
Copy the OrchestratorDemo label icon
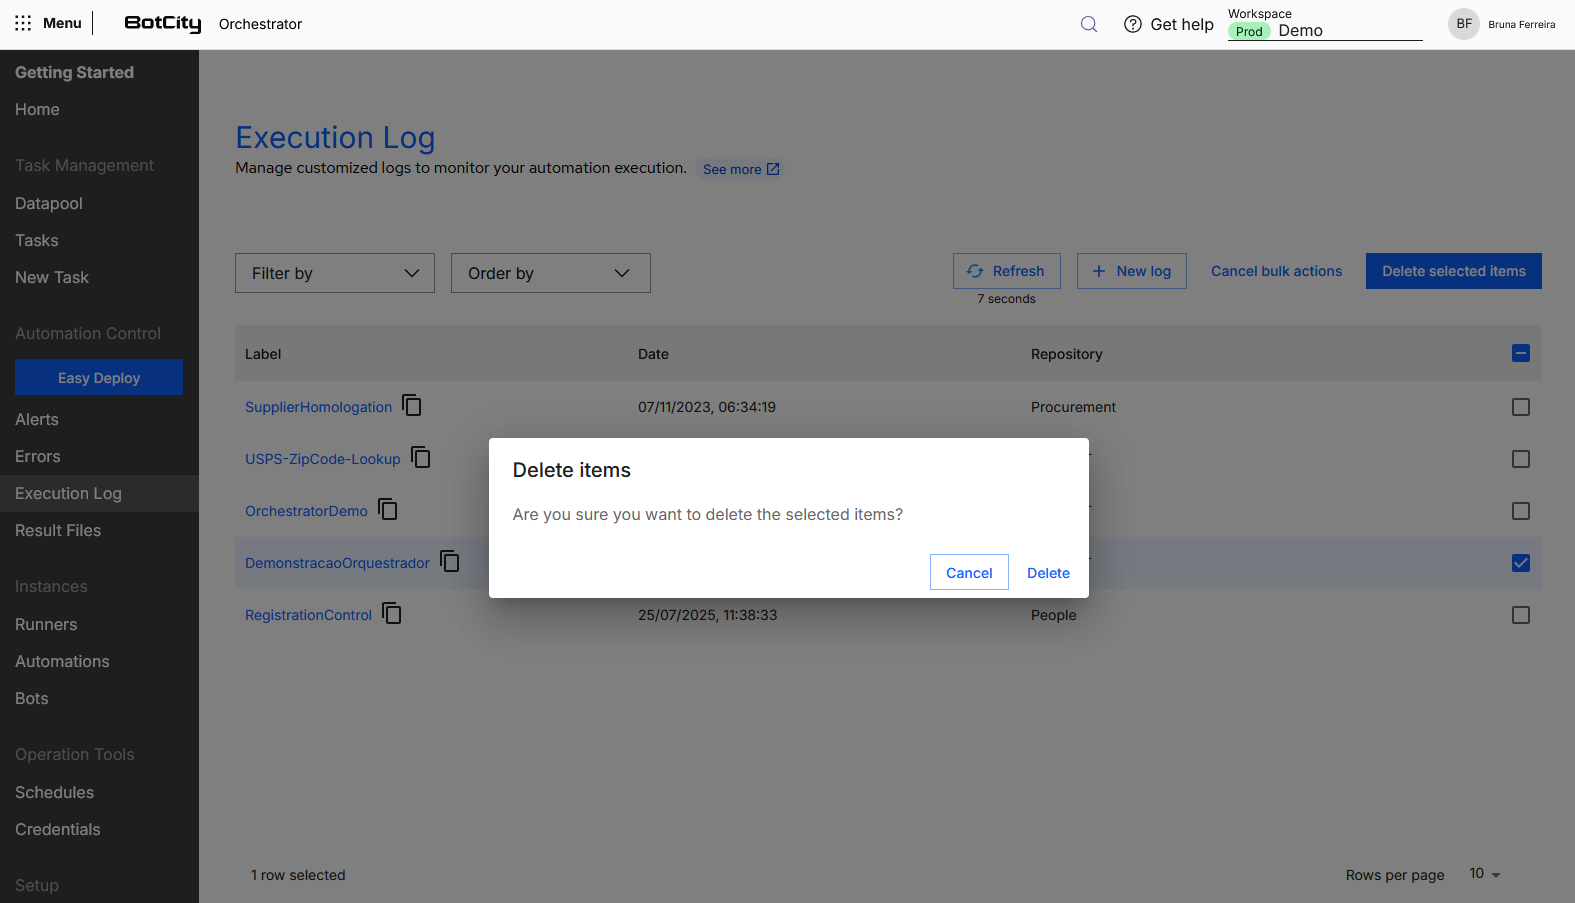click(388, 509)
